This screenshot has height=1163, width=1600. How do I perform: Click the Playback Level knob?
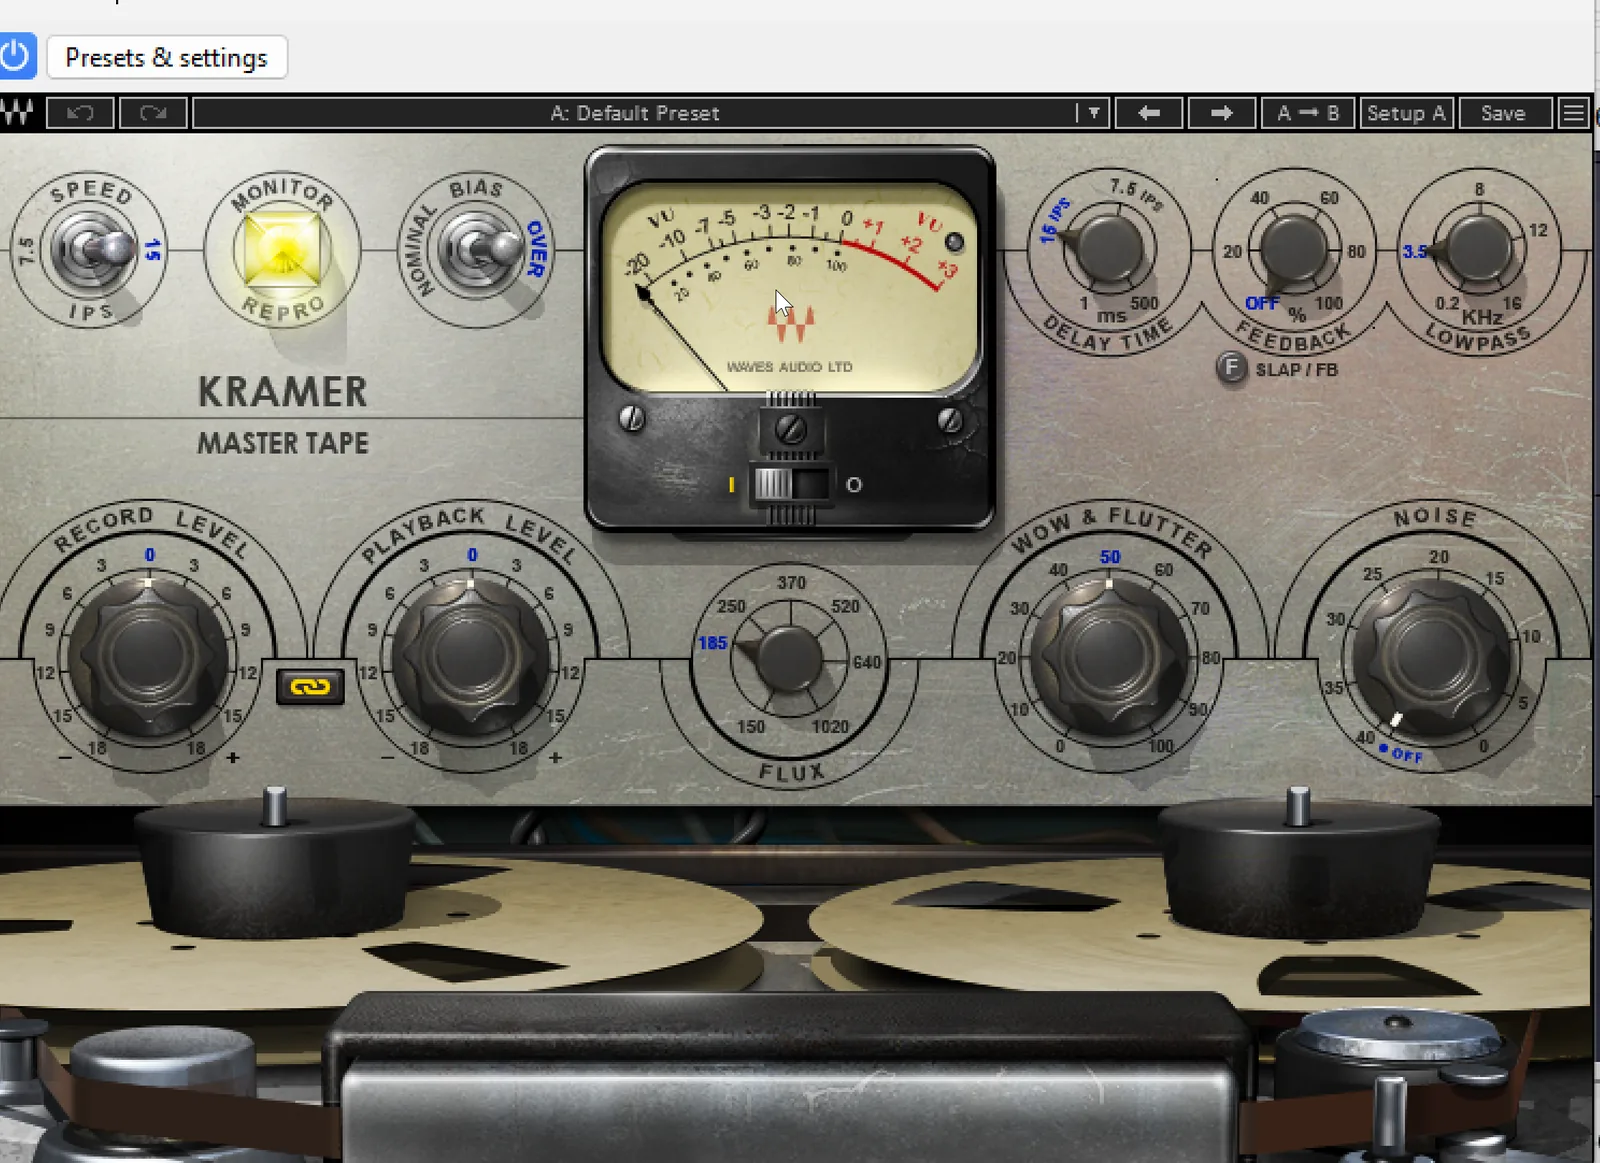coord(470,657)
